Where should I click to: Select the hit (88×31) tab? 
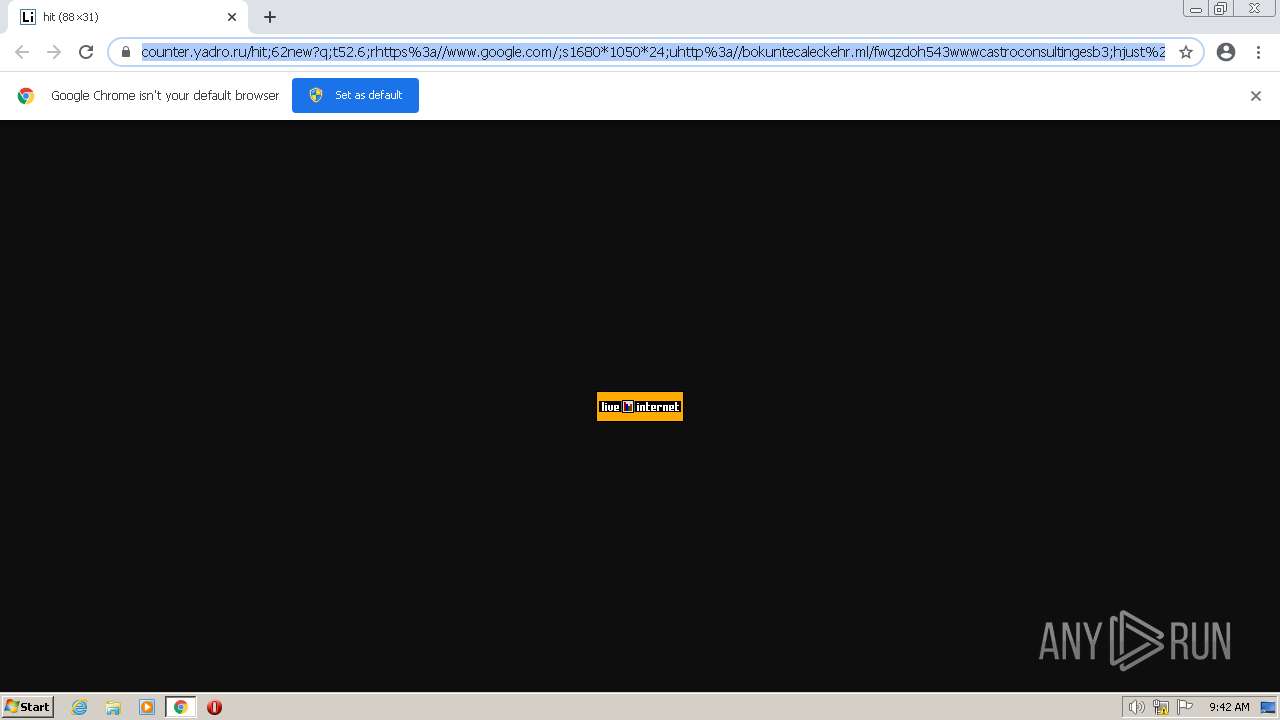click(128, 17)
